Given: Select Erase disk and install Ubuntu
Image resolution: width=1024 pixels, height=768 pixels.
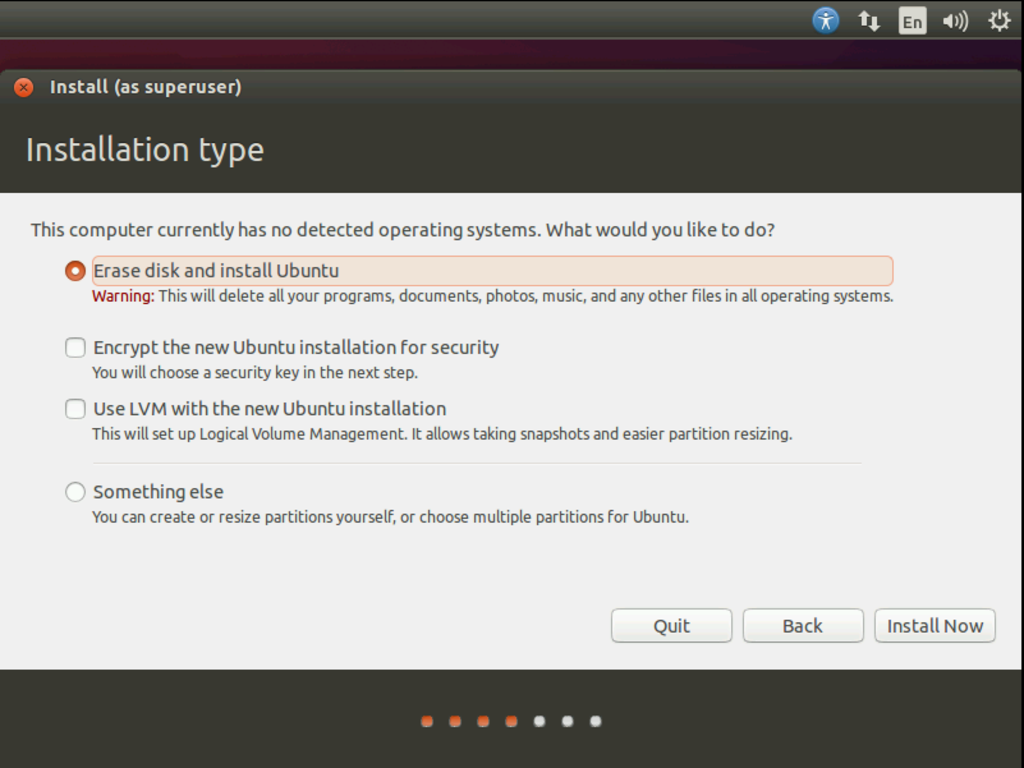Looking at the screenshot, I should [x=75, y=270].
